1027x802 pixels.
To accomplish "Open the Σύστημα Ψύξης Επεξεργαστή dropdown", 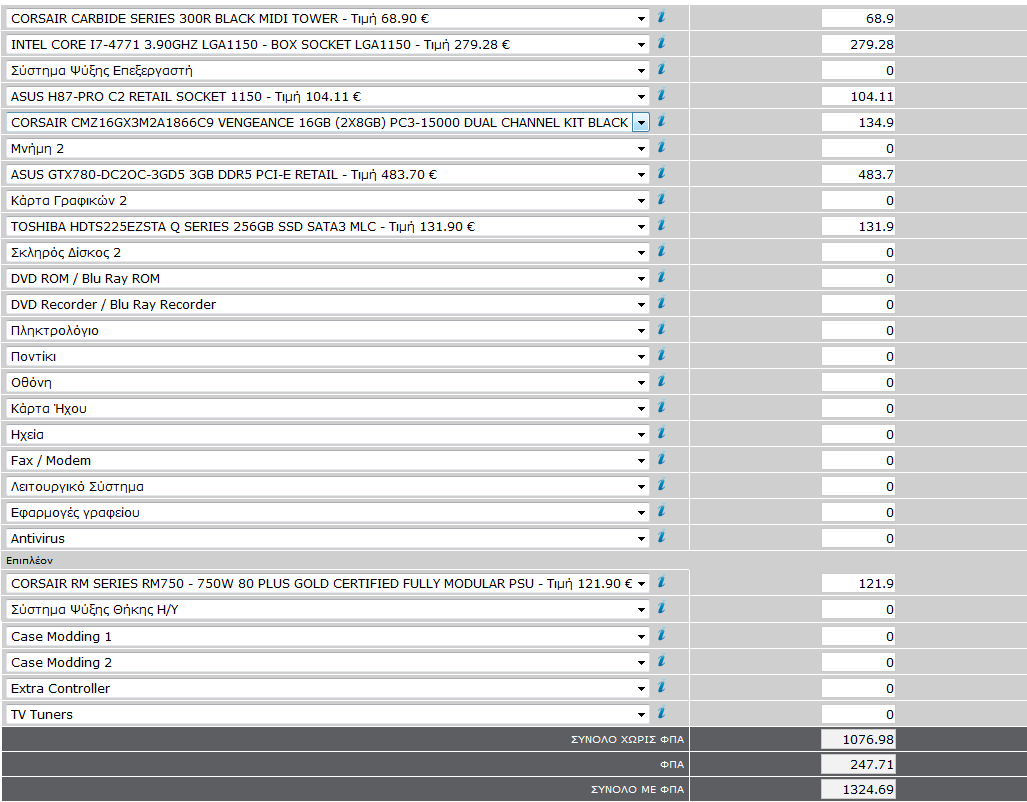I will (327, 71).
